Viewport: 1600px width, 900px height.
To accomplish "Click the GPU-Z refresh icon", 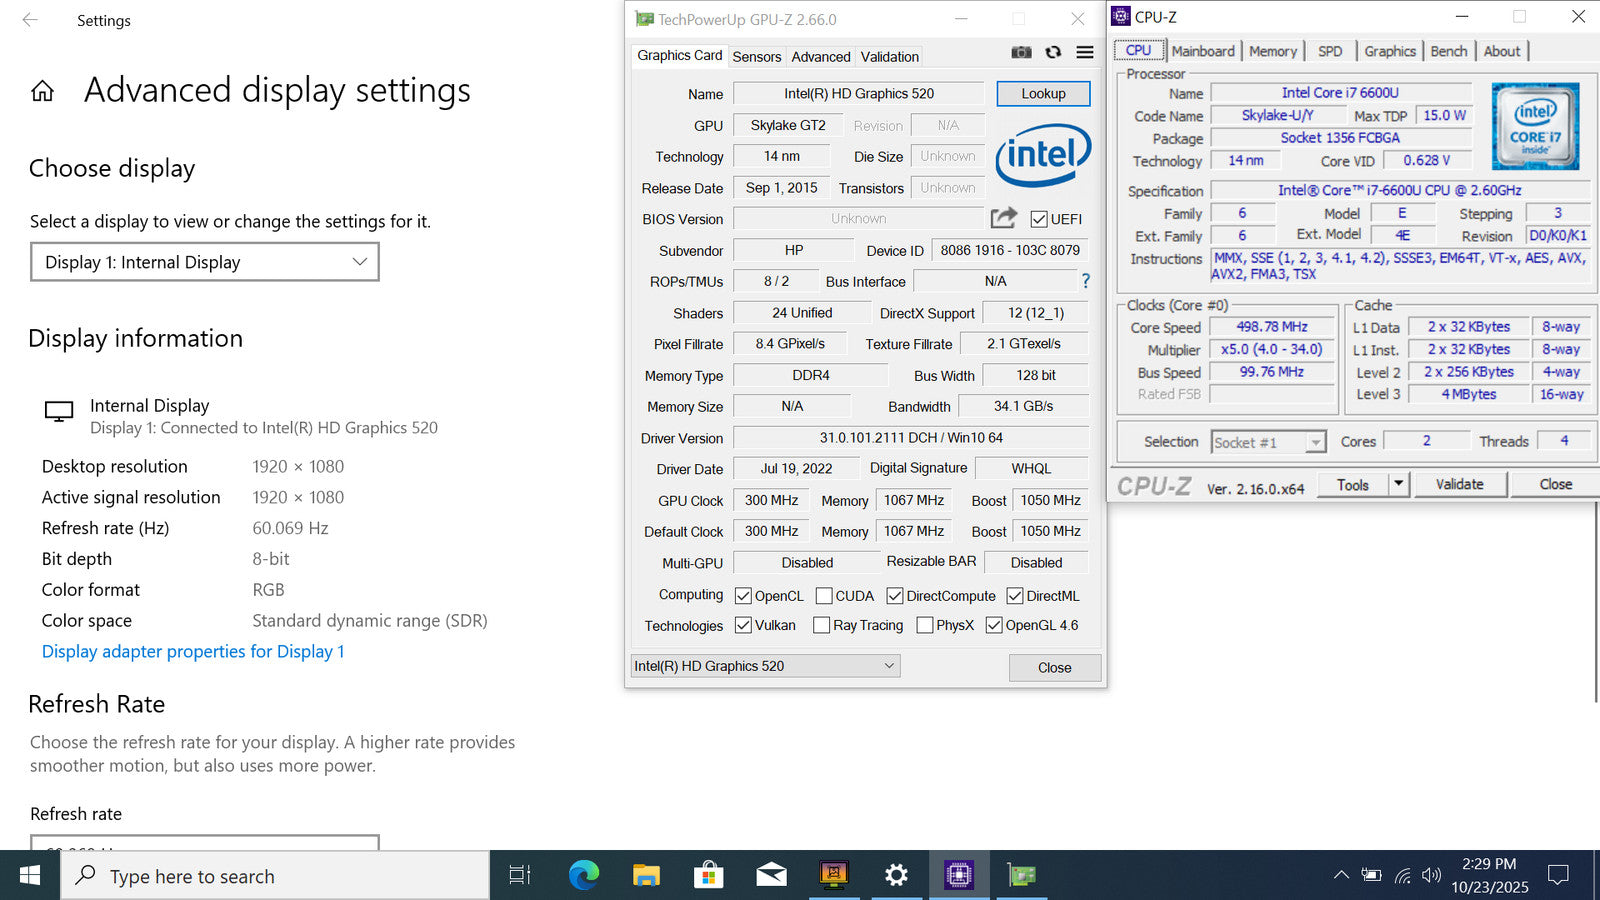I will [x=1053, y=53].
